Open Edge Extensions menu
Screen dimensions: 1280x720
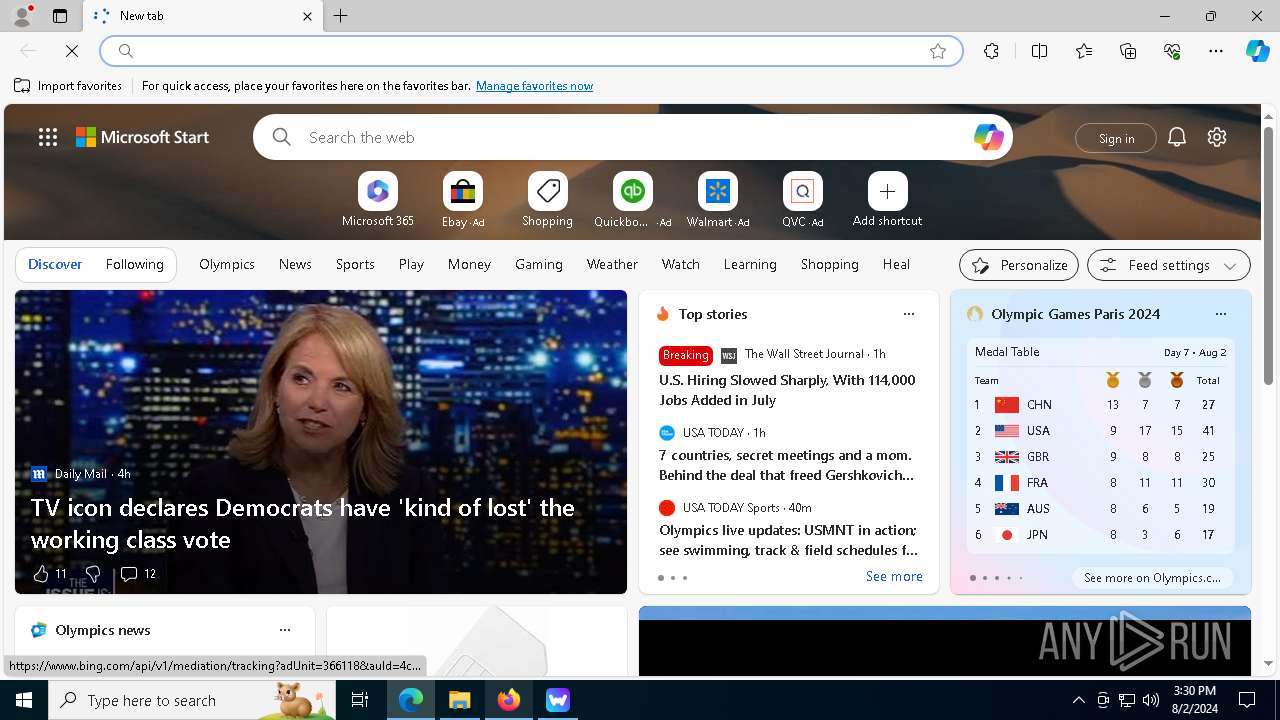click(991, 51)
